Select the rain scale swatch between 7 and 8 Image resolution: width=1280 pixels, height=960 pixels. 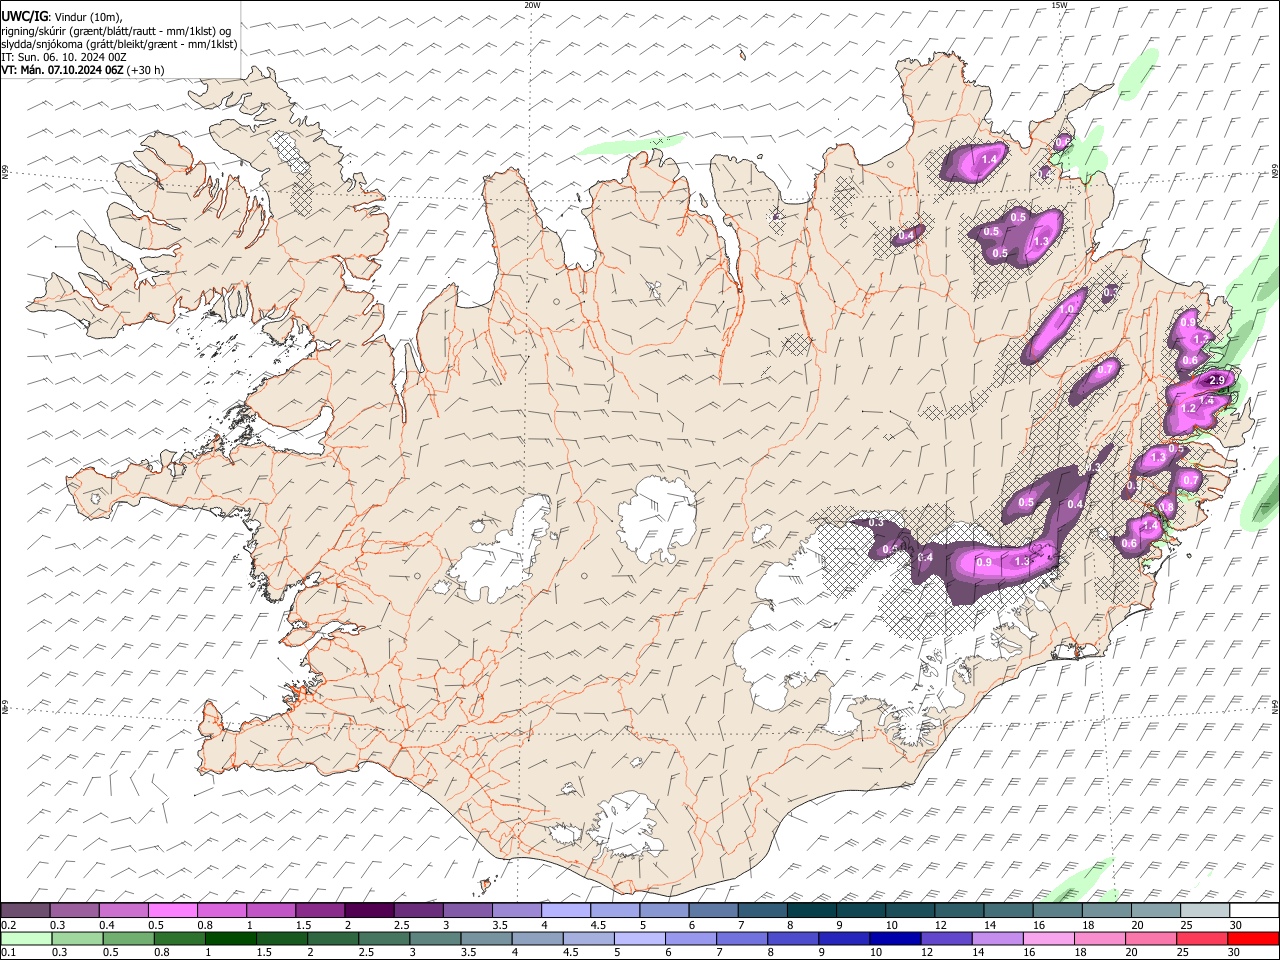point(741,939)
